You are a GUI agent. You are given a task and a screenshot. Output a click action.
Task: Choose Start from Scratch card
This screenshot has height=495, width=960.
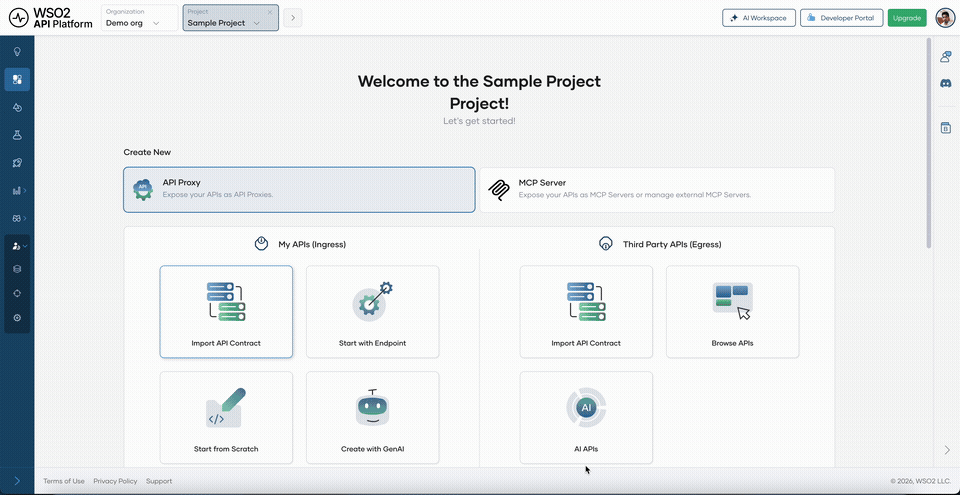pos(226,417)
